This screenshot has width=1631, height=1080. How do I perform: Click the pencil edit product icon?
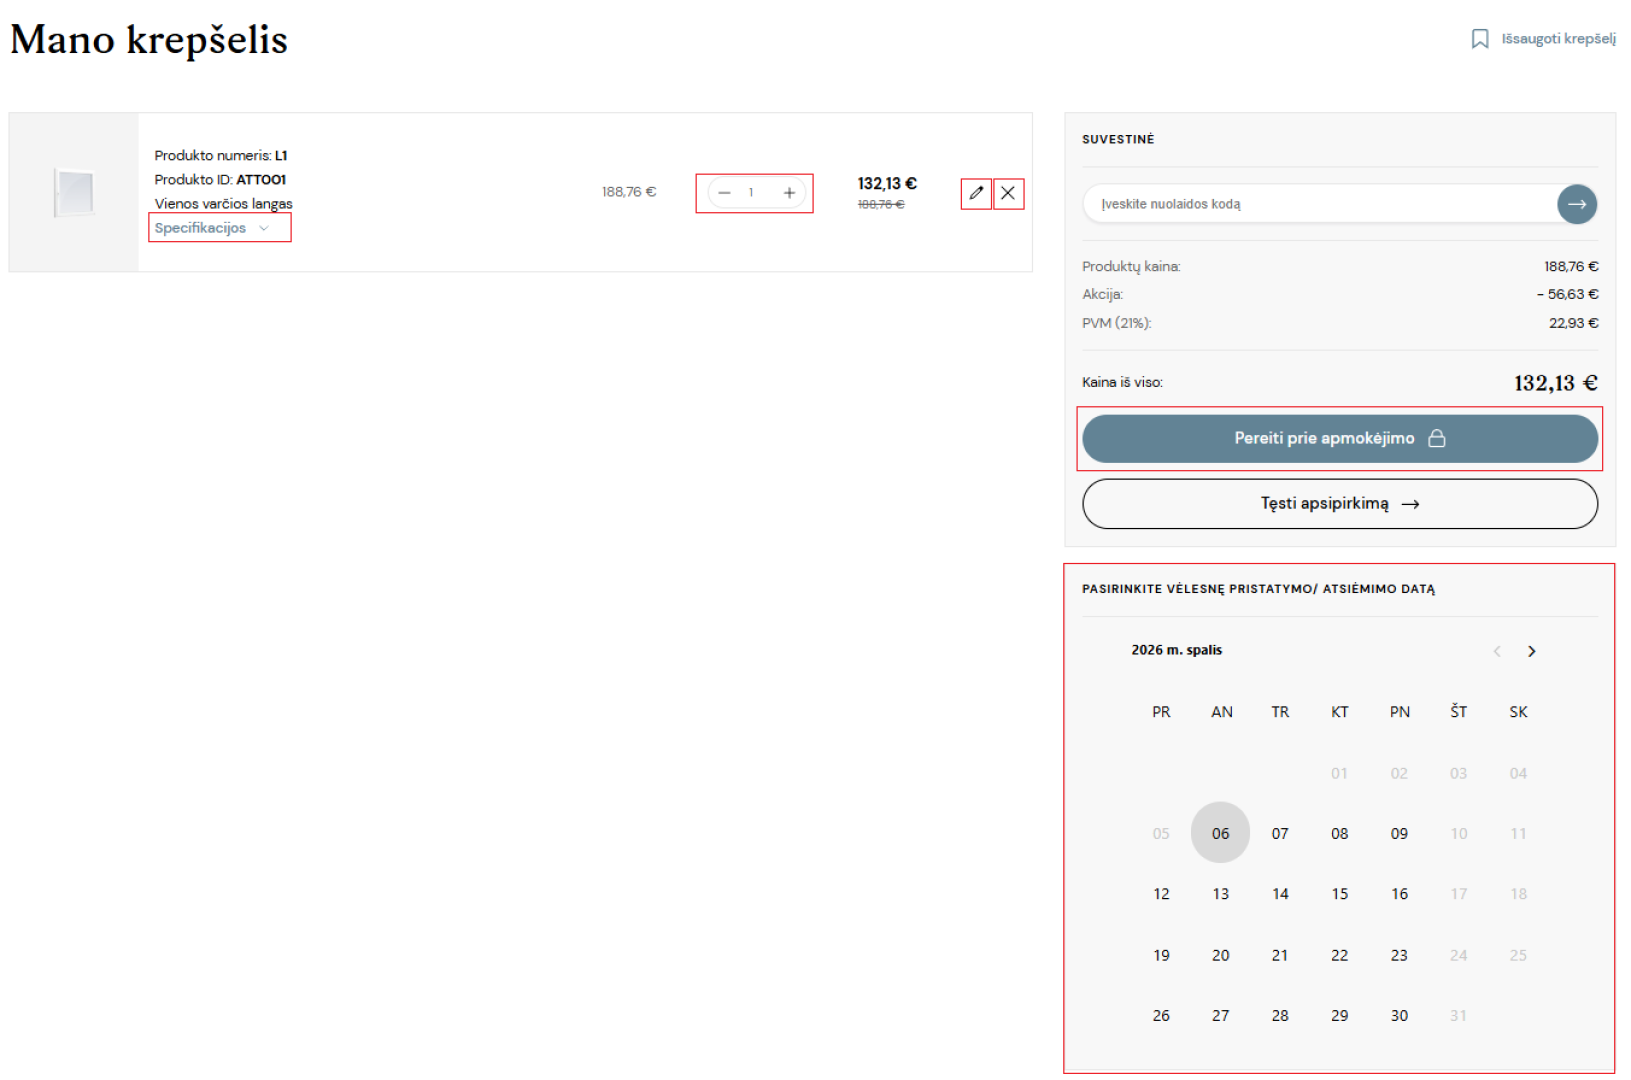pos(976,193)
